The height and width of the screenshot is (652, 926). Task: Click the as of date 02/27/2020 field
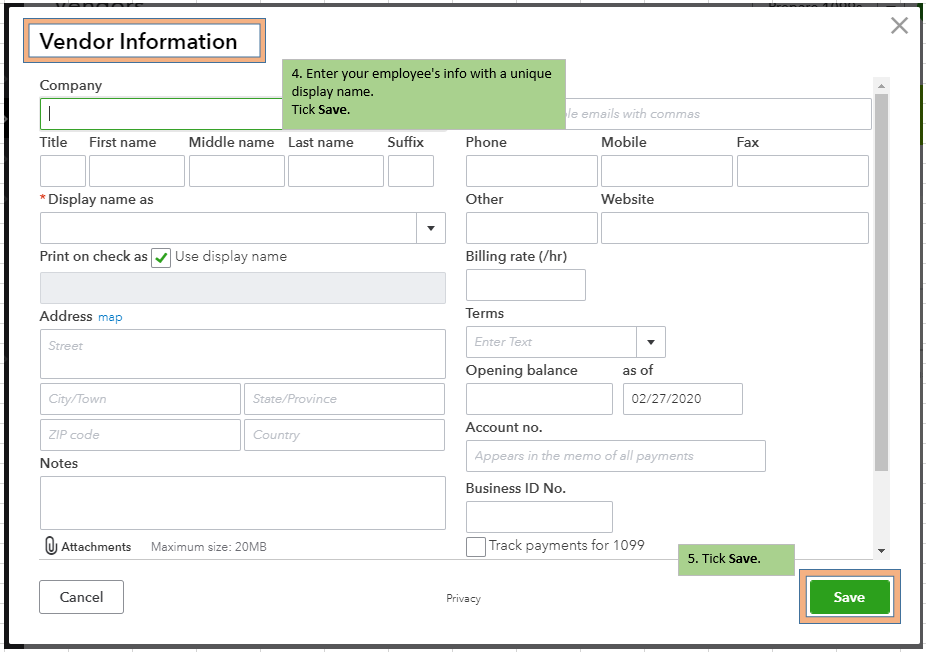[683, 399]
